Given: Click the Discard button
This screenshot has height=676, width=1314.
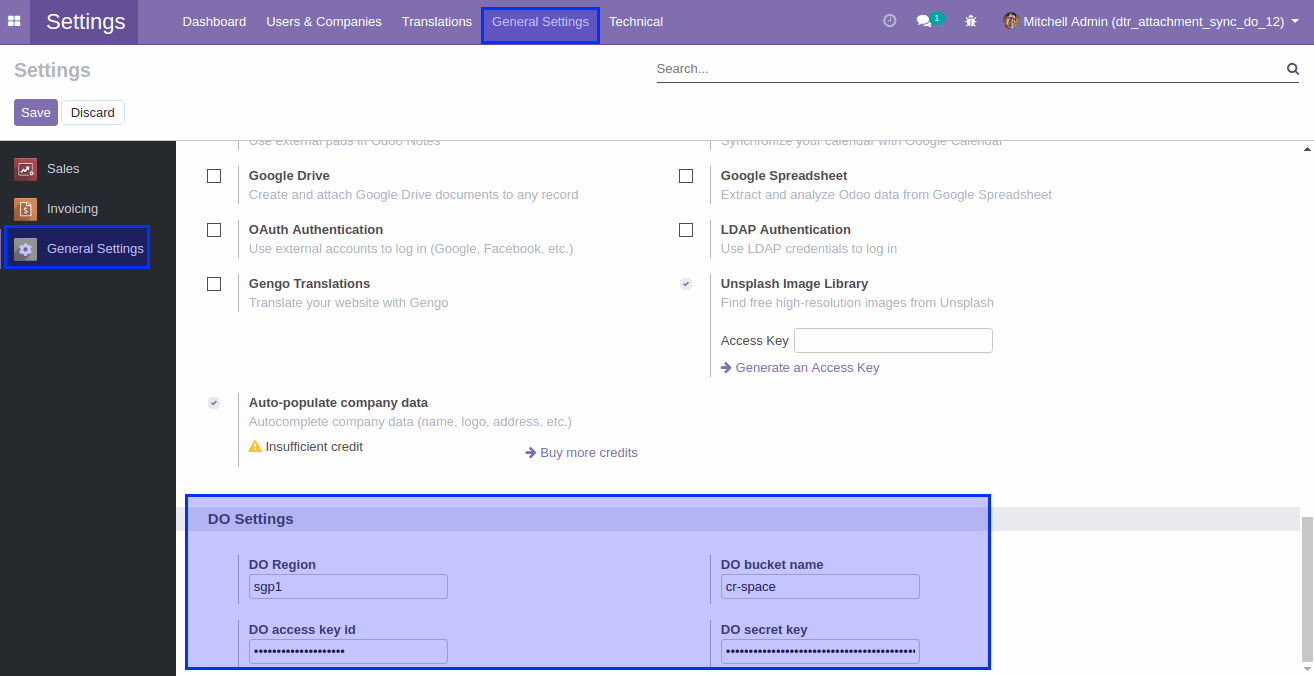Looking at the screenshot, I should pyautogui.click(x=93, y=113).
